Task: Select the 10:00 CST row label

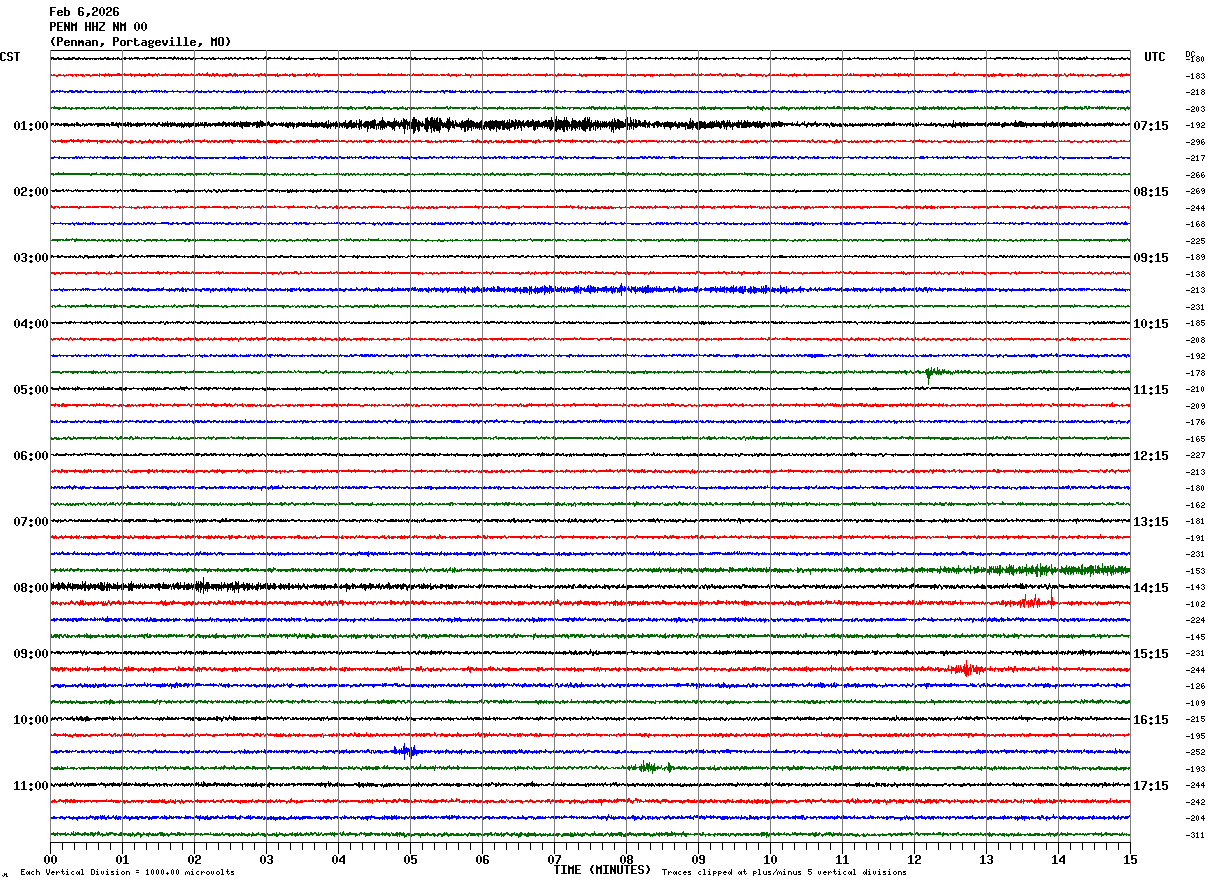Action: pyautogui.click(x=31, y=720)
